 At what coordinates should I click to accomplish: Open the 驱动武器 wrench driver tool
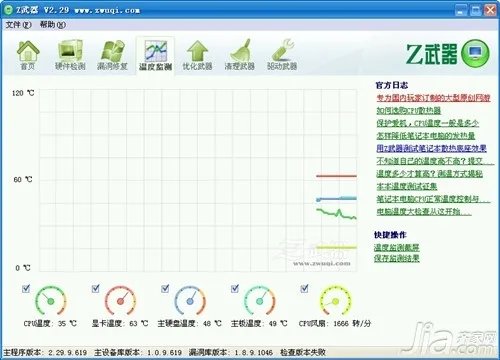click(x=282, y=55)
